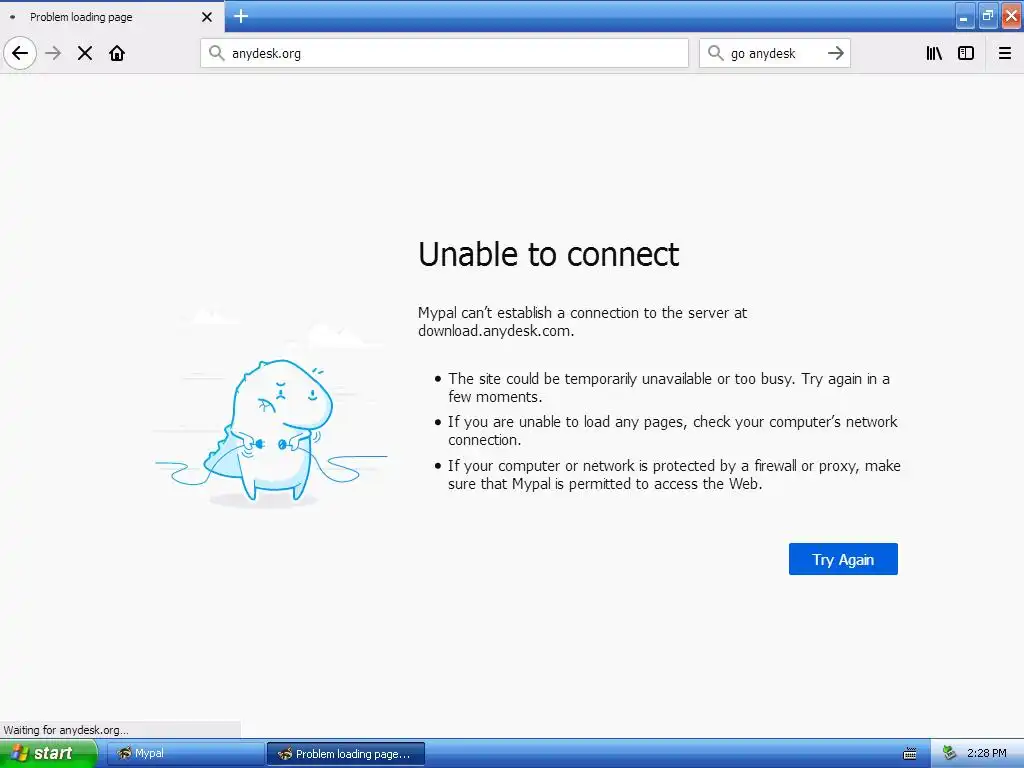The image size is (1024, 768).
Task: Click the 'temporarily unavailable' bullet text
Action: tap(669, 388)
